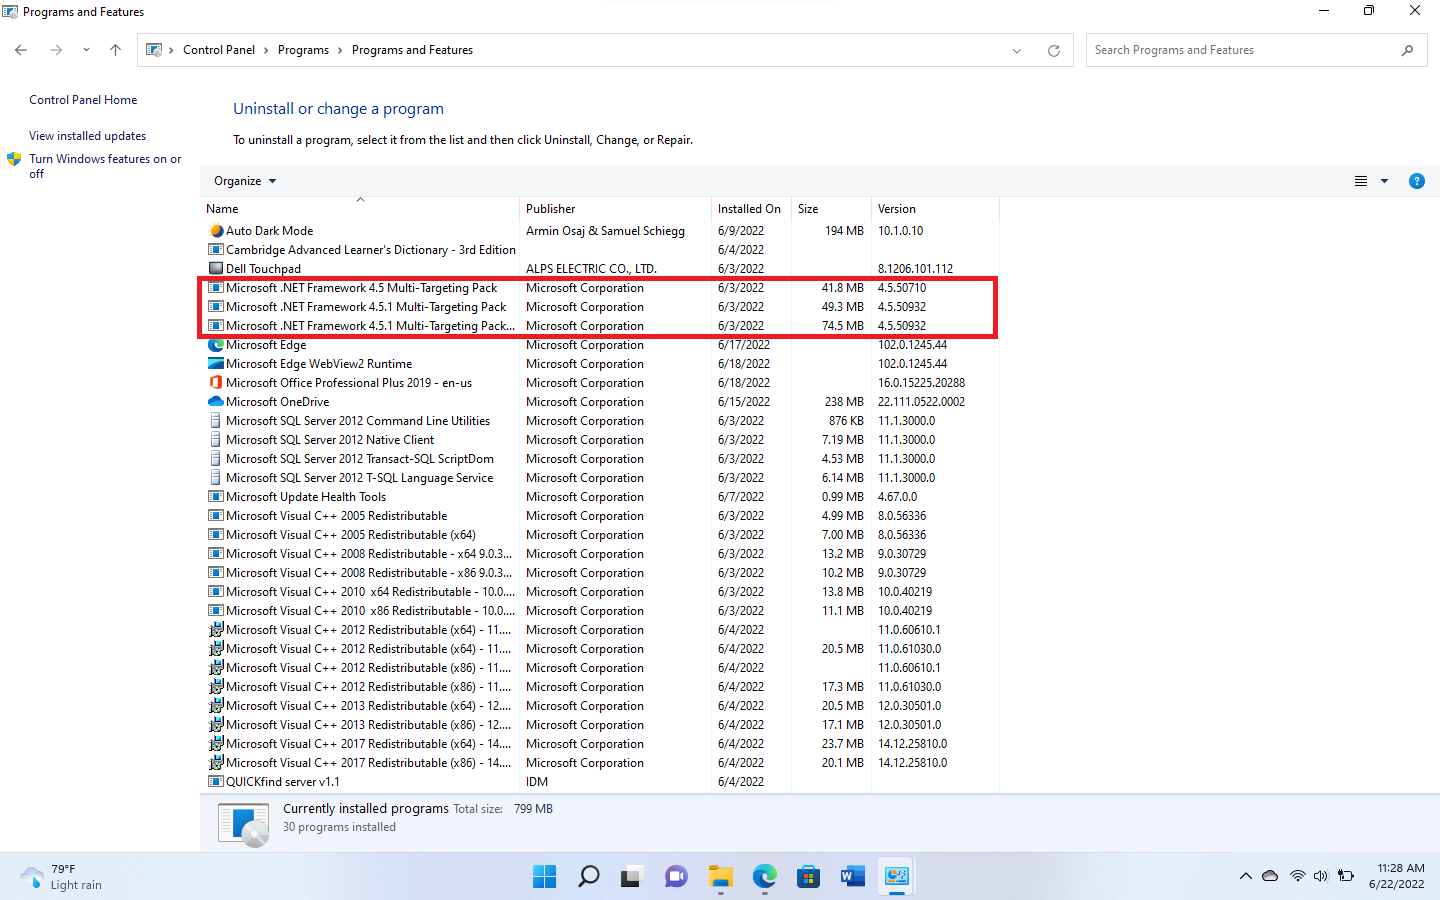Screen dimensions: 1440x900
Task: Select Microsoft Visual C++ 2005 Redistributable (x64)
Action: pyautogui.click(x=351, y=535)
